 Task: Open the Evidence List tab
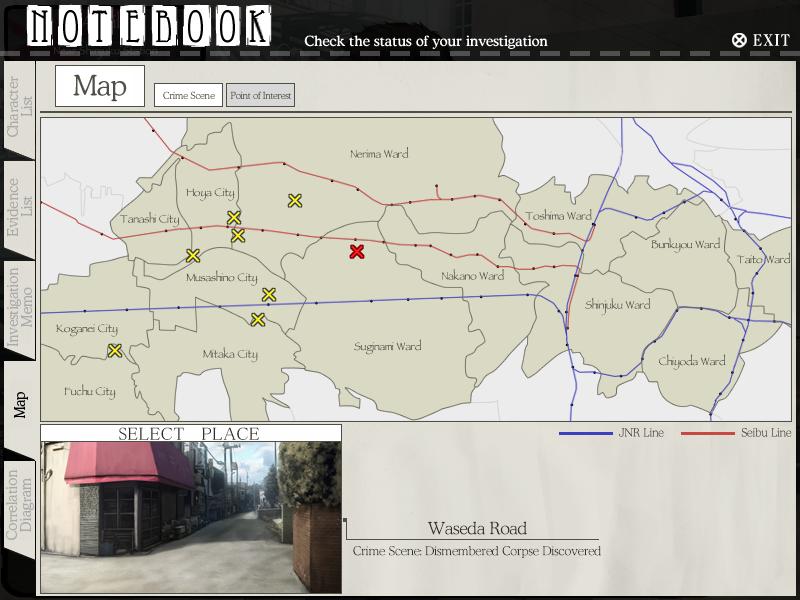click(x=18, y=208)
